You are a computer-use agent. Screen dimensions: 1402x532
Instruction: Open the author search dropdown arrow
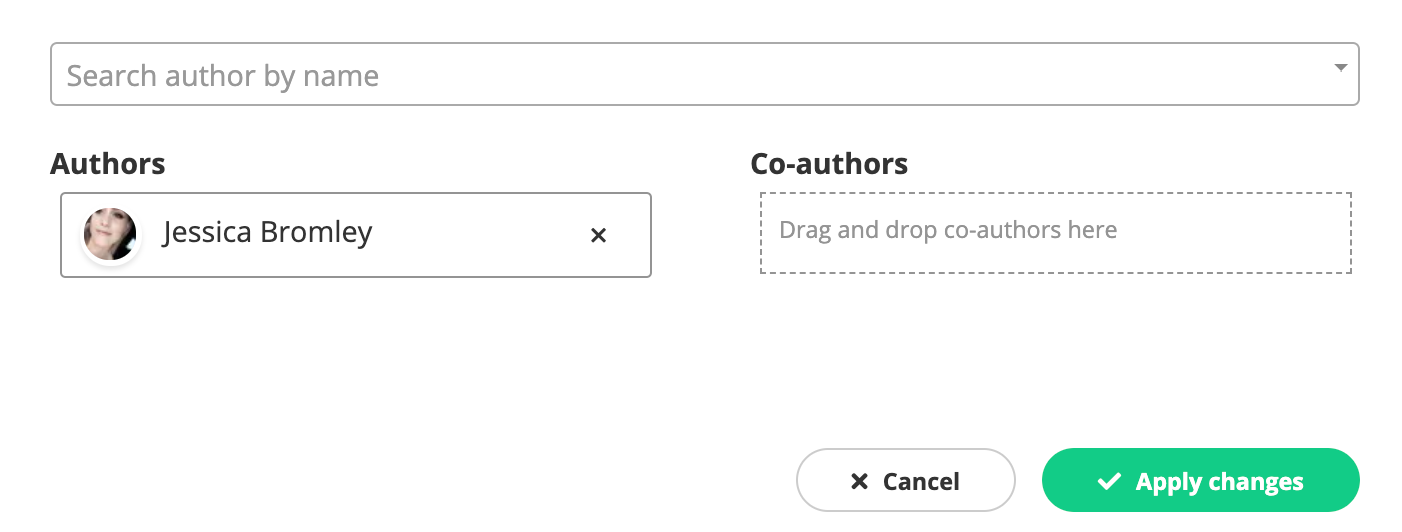tap(1341, 68)
